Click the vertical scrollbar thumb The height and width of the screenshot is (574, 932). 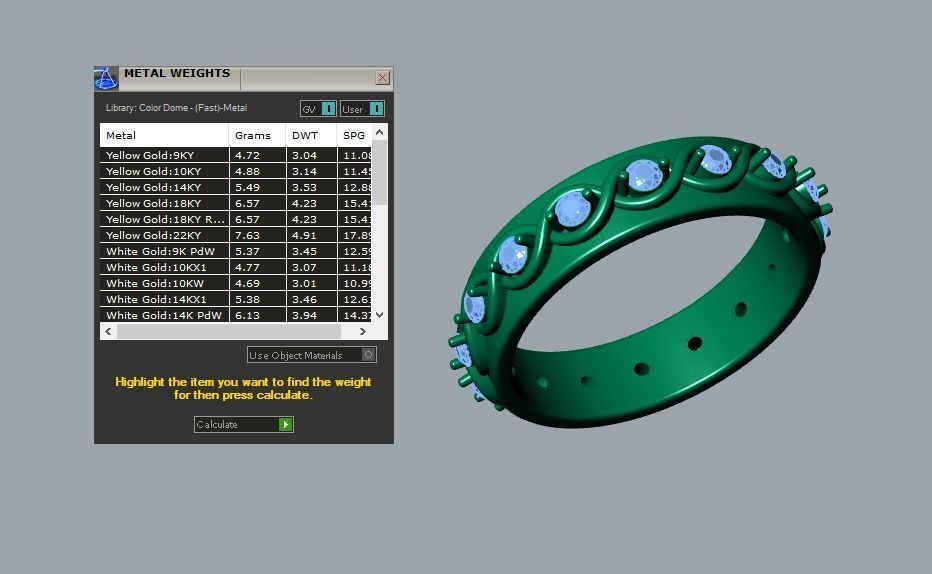tap(380, 172)
